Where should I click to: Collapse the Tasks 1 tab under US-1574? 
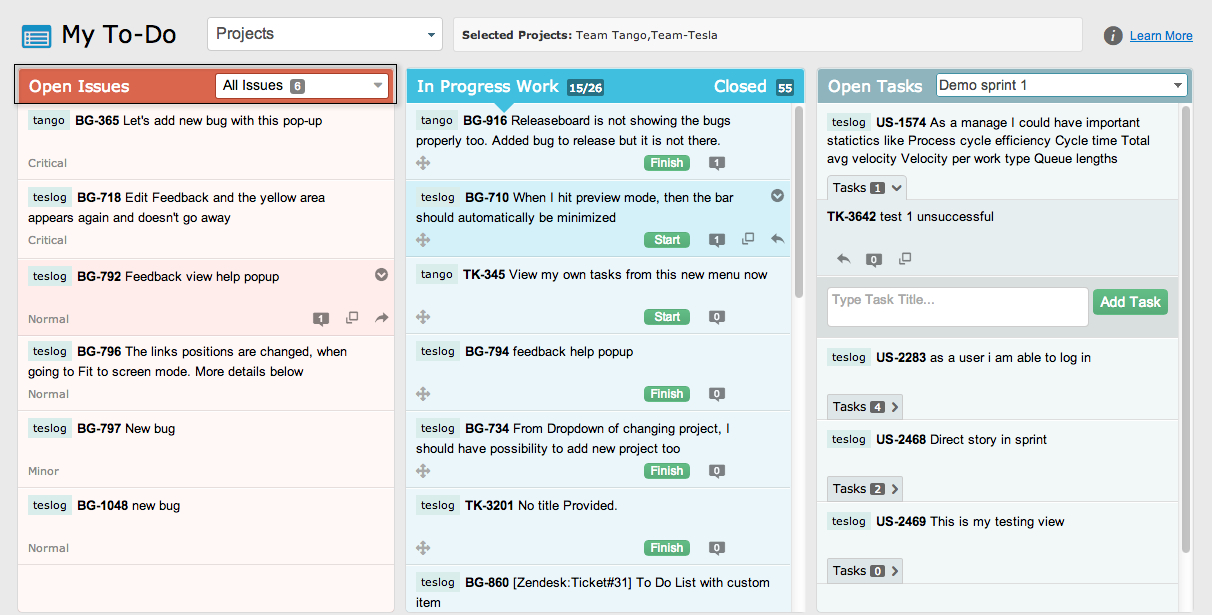(866, 187)
